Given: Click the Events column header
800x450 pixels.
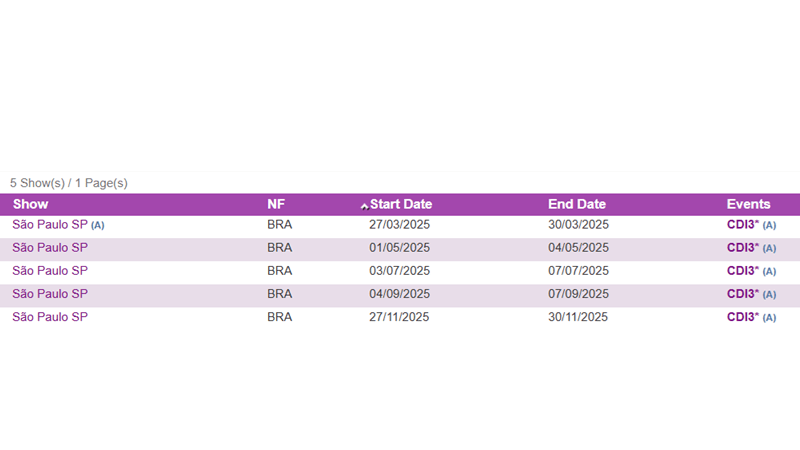Looking at the screenshot, I should tap(748, 204).
